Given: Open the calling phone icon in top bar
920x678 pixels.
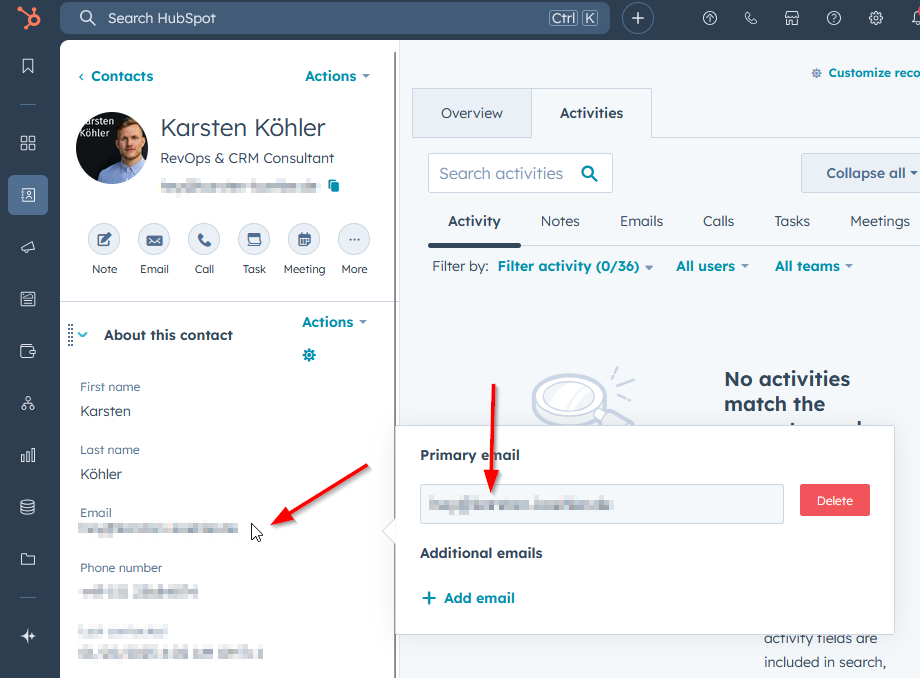Looking at the screenshot, I should pos(750,18).
